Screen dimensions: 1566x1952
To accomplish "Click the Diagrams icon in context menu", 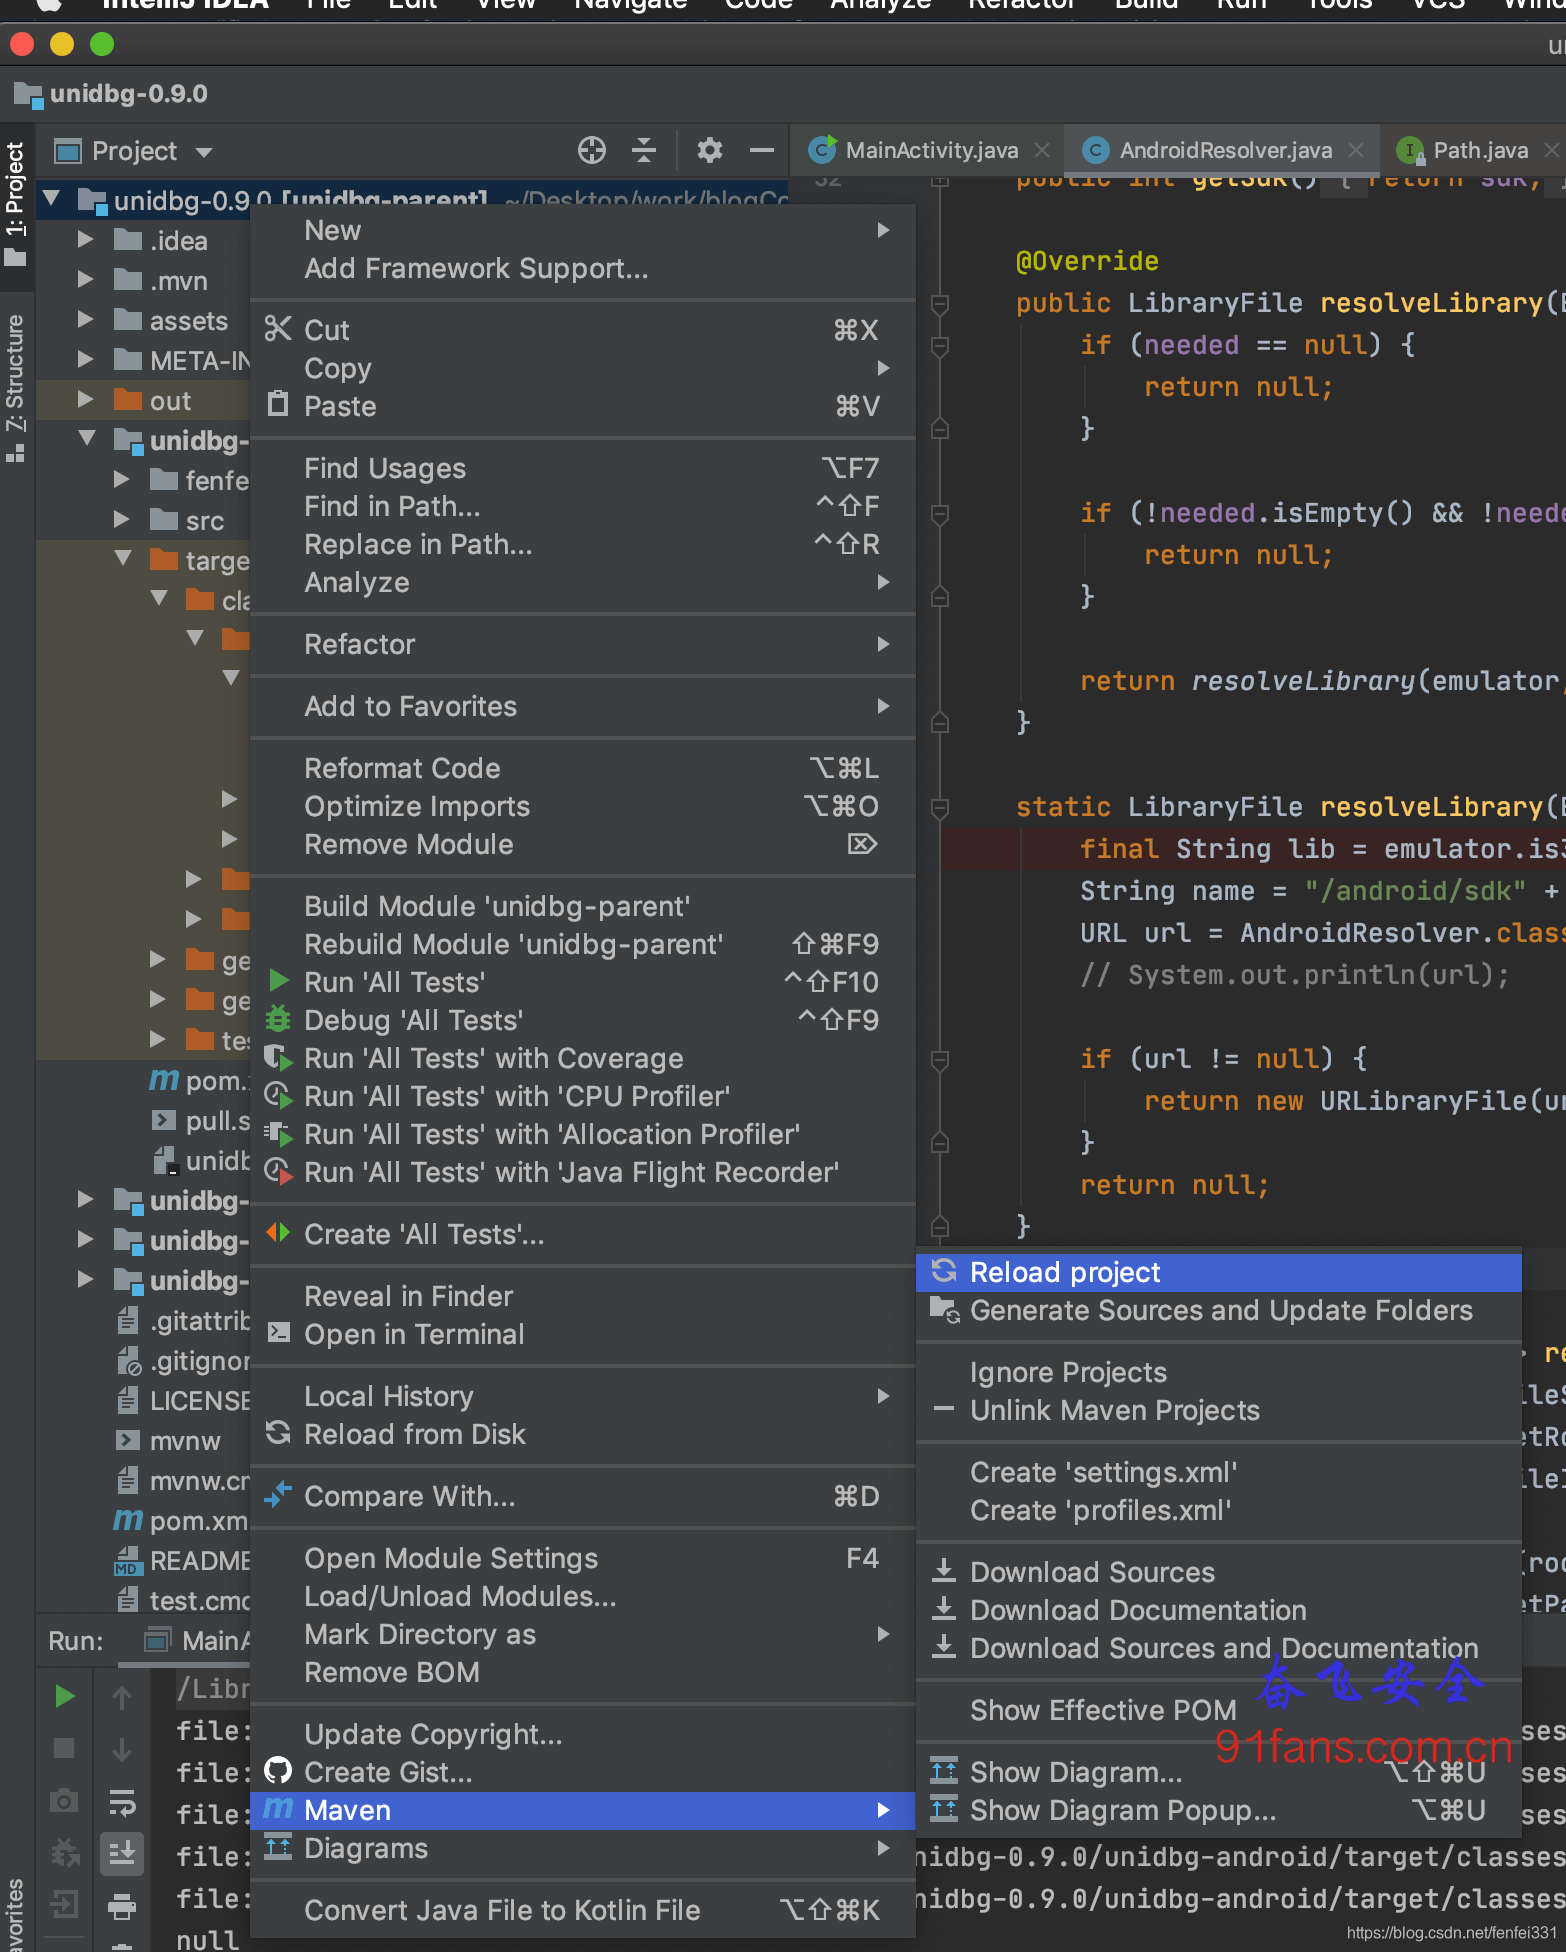I will pos(278,1847).
